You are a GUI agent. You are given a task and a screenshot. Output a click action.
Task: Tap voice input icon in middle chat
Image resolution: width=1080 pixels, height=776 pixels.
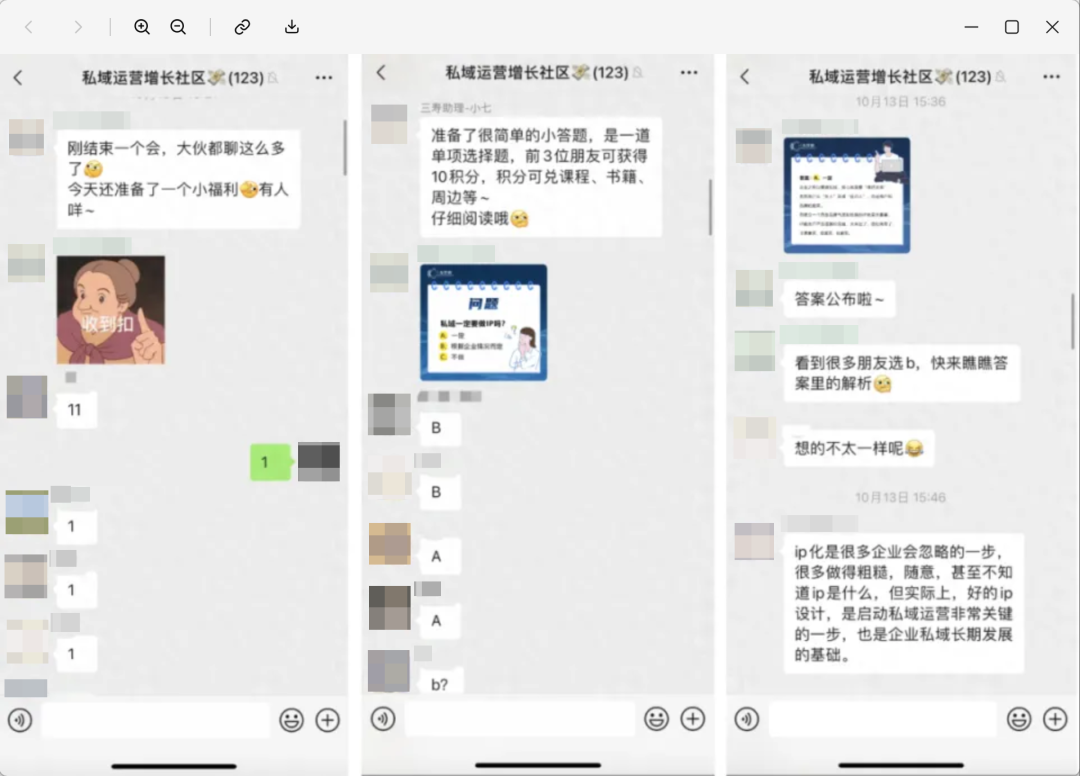[383, 719]
